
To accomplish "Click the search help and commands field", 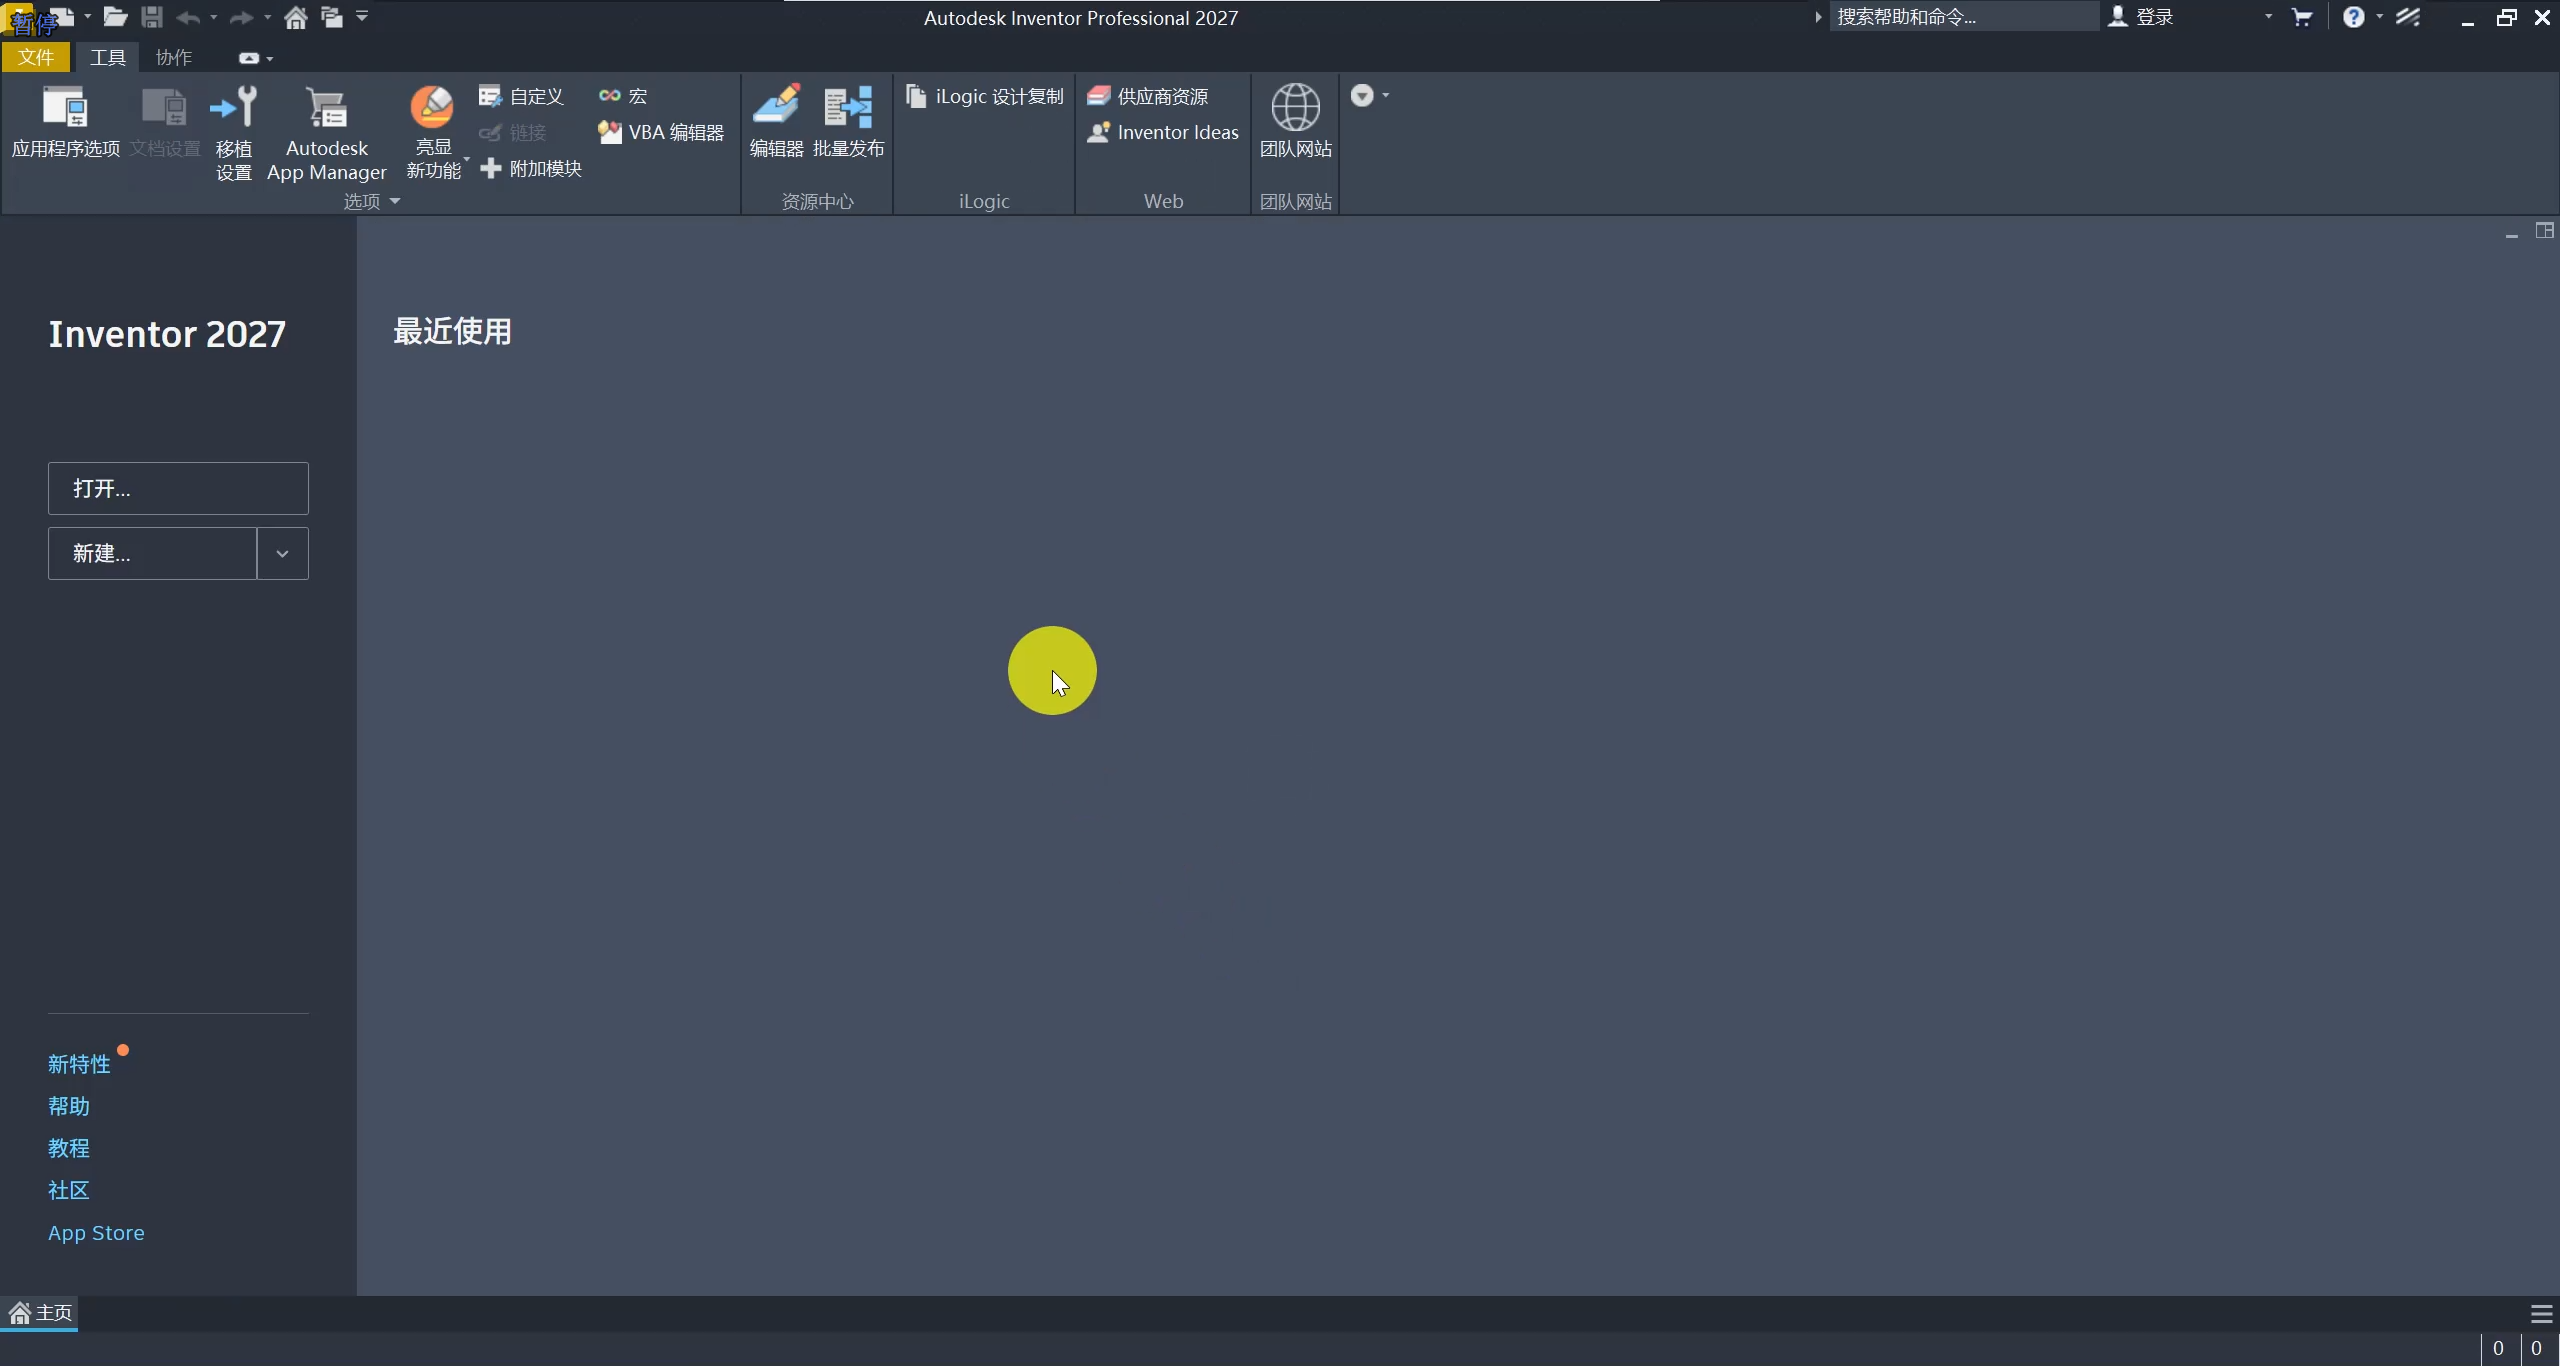I will 1964,17.
